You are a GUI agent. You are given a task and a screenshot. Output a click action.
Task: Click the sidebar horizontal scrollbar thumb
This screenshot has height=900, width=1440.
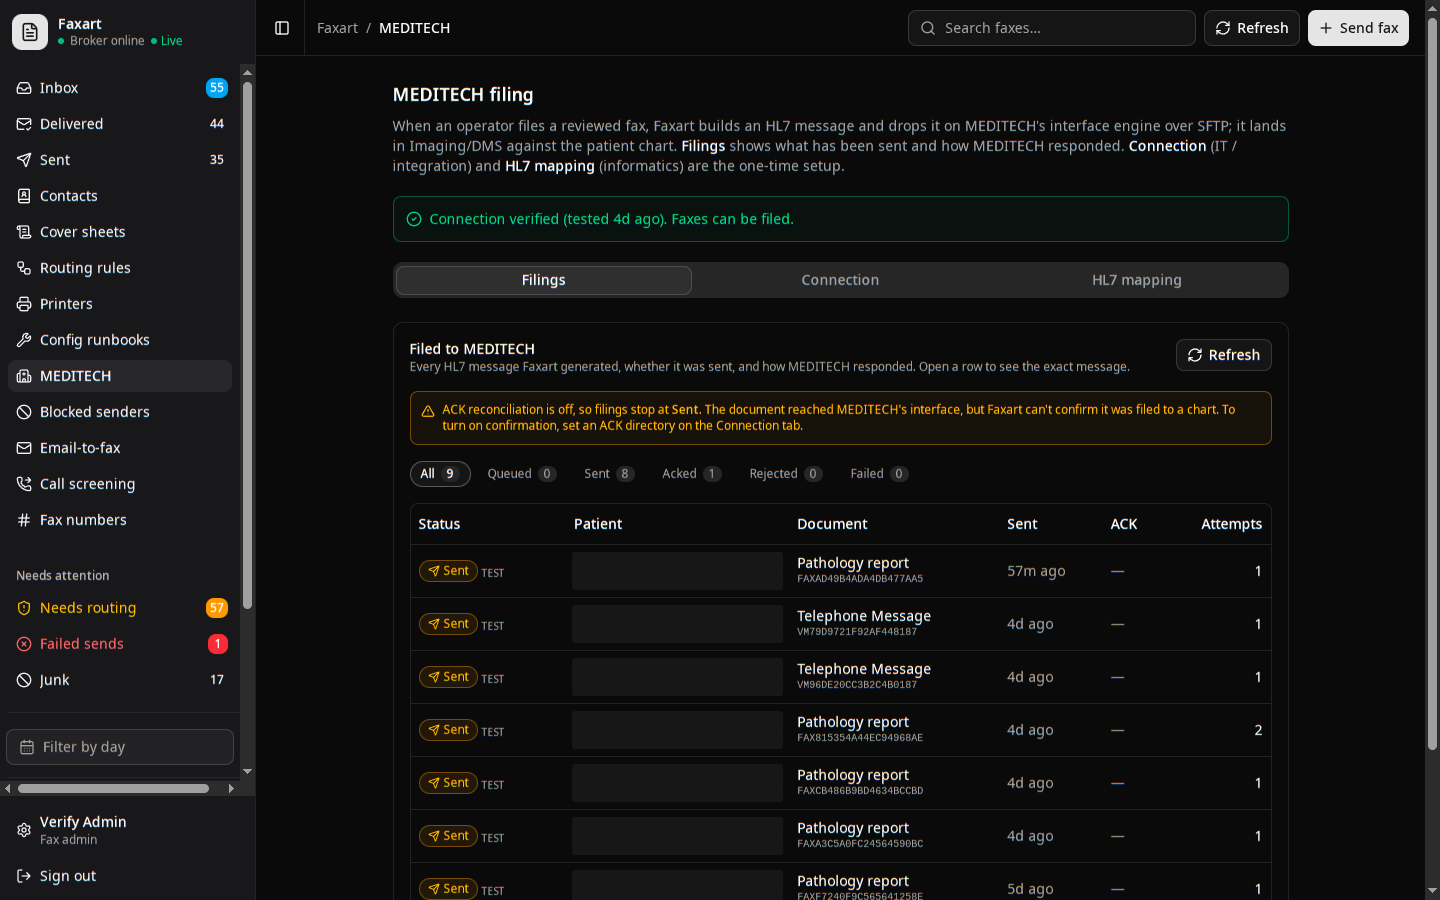point(113,789)
